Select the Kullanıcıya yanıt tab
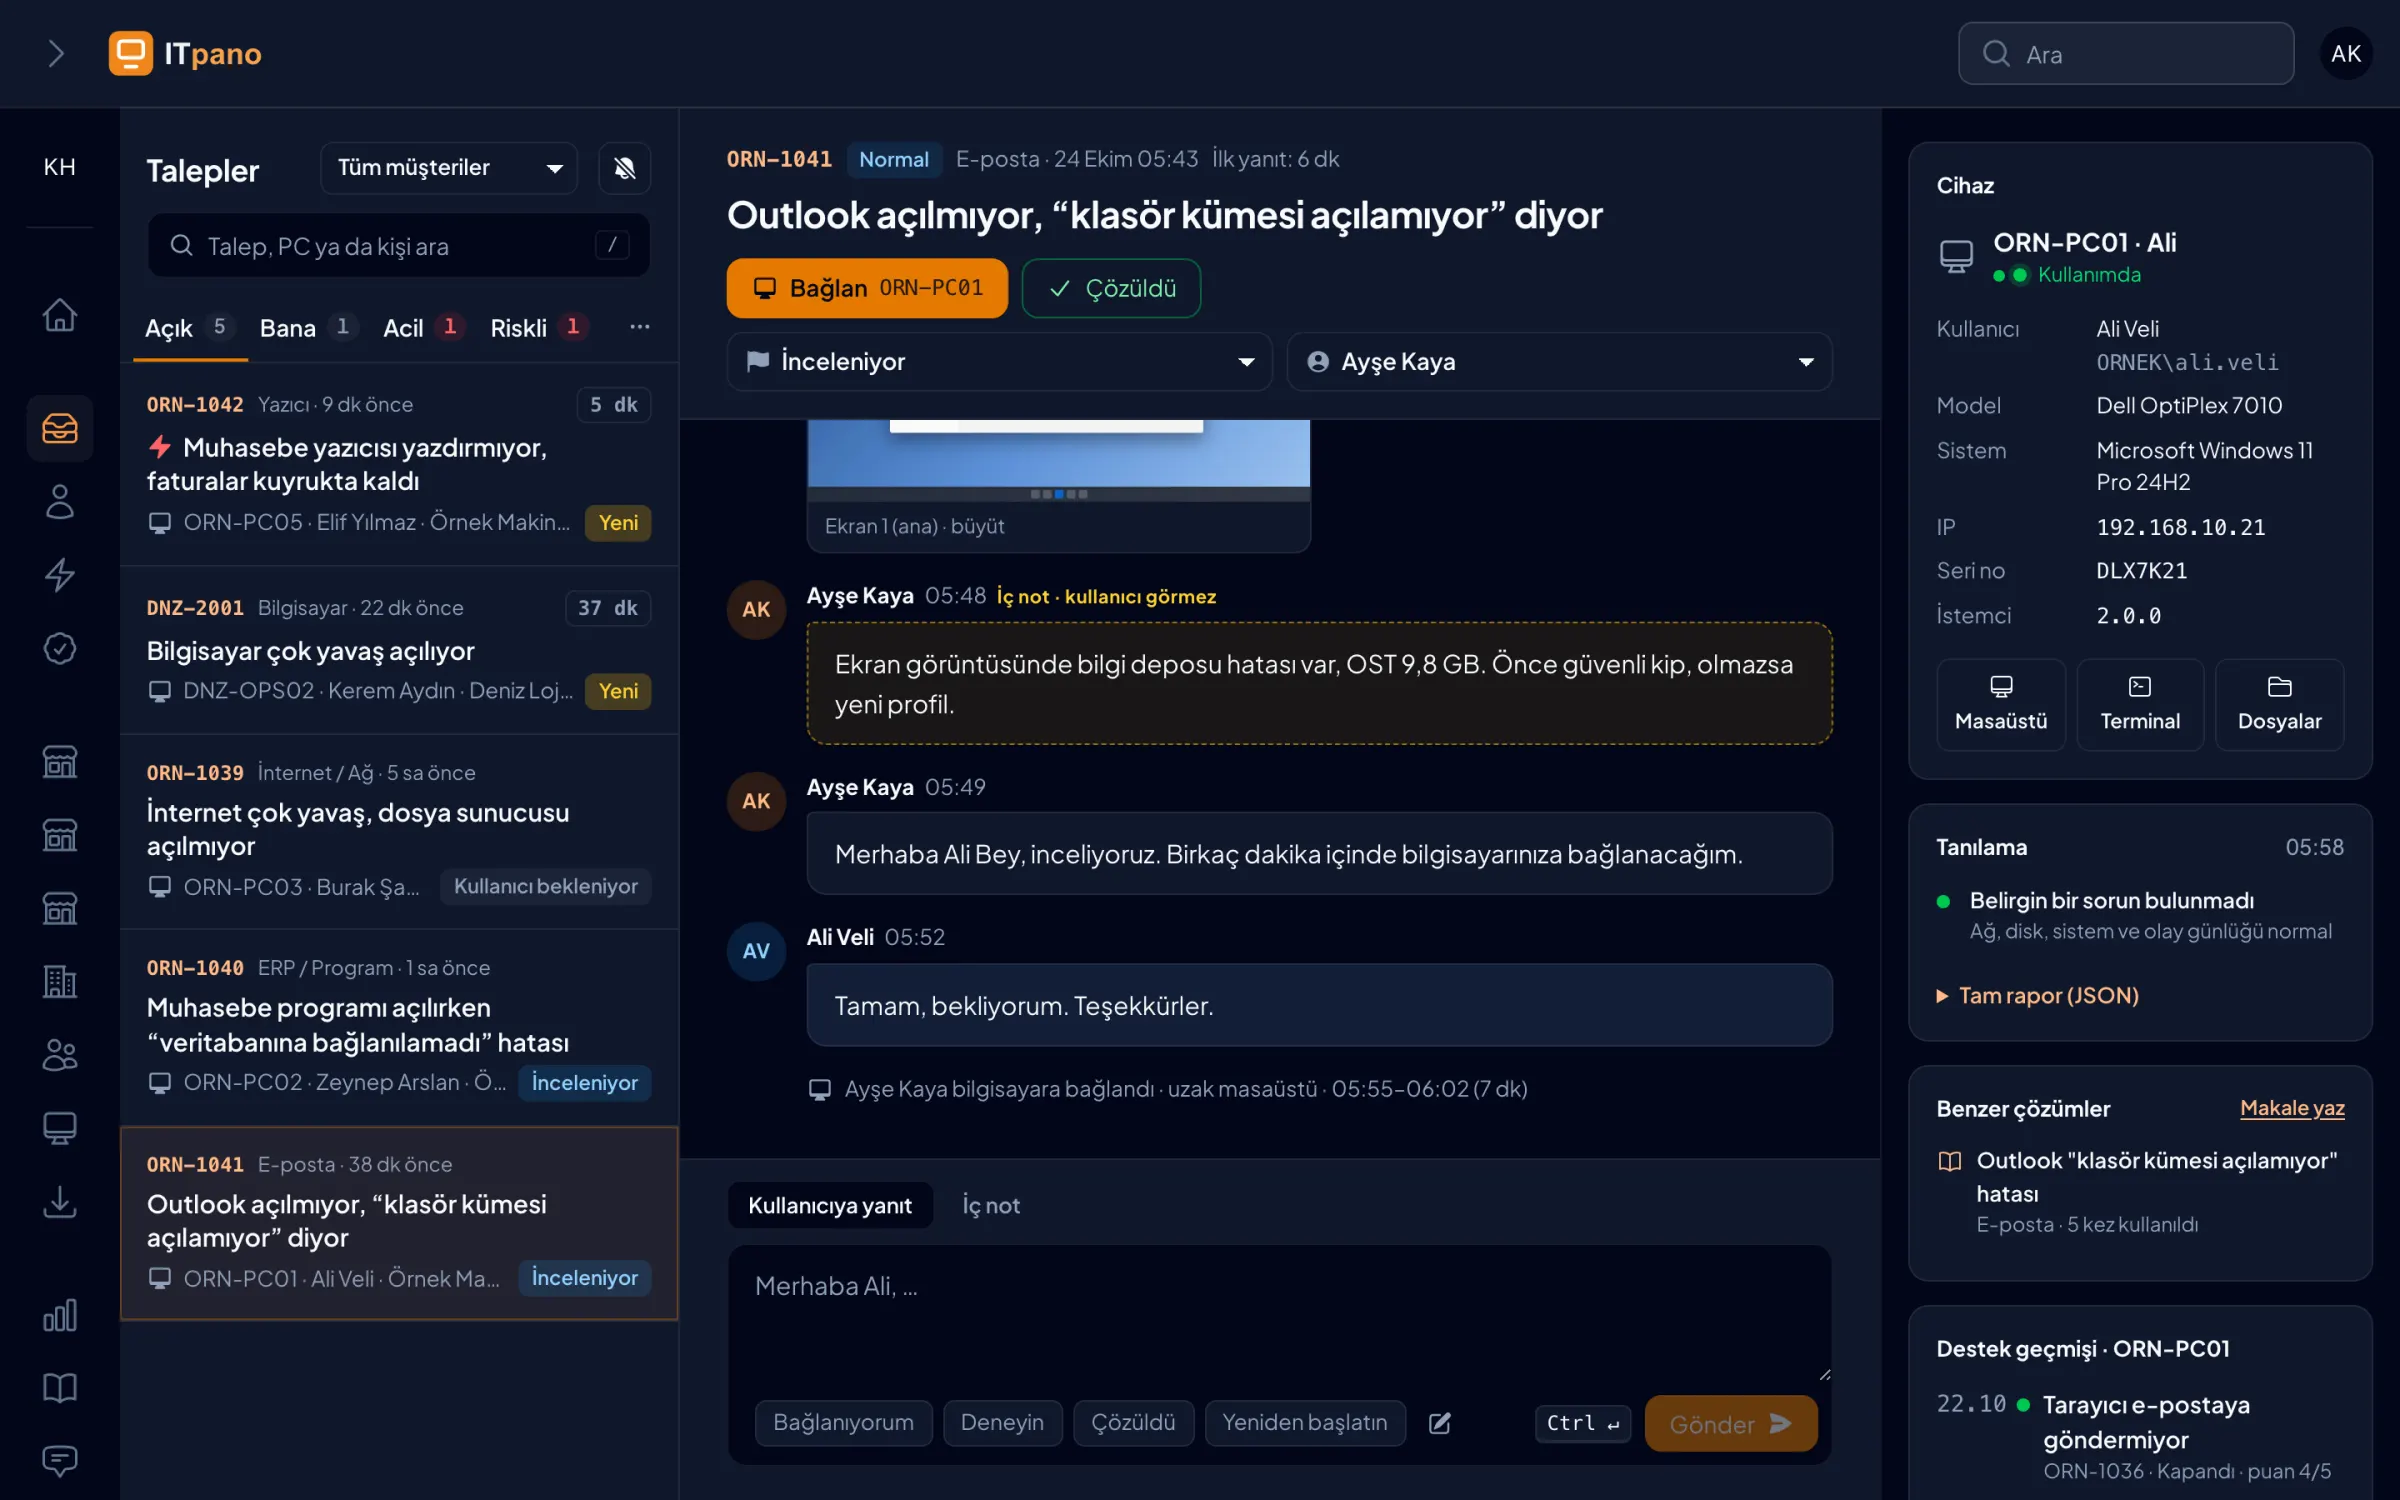 (x=830, y=1205)
